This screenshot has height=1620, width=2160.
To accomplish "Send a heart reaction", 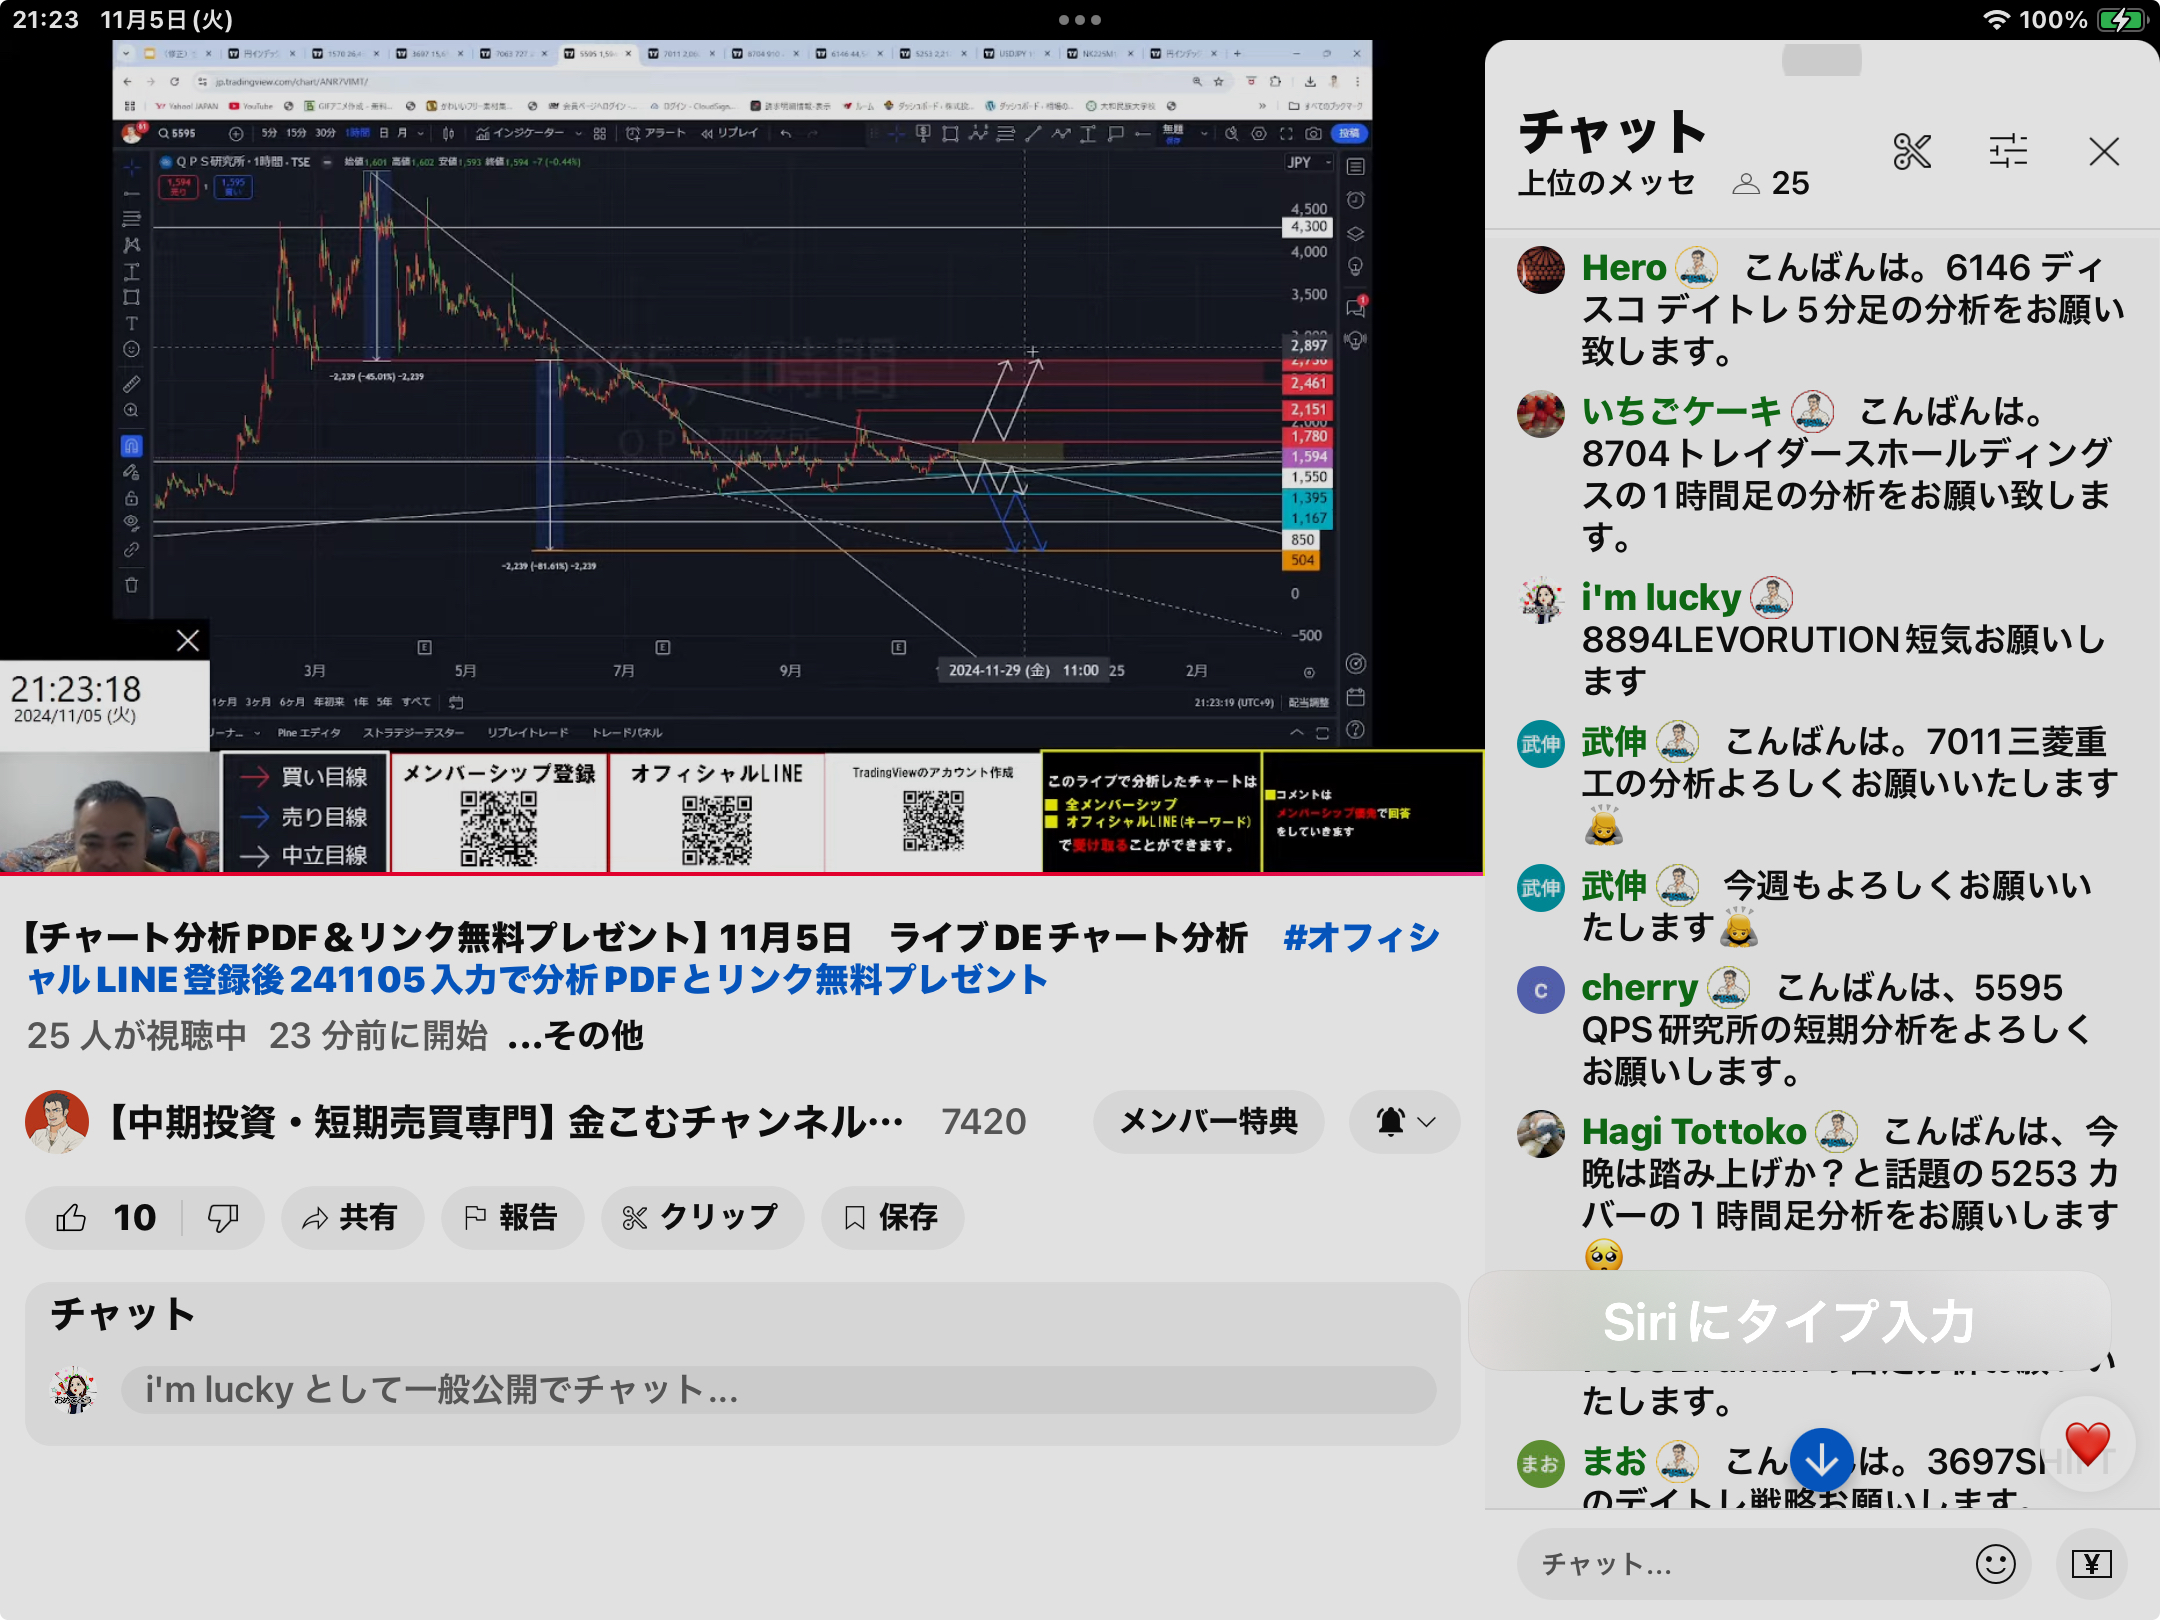I will 2087,1444.
